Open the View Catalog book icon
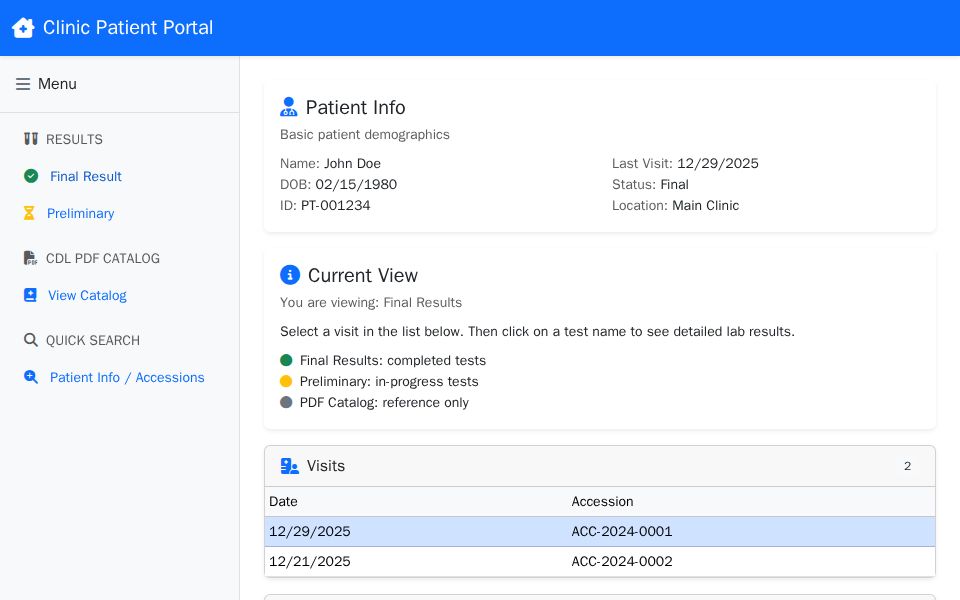This screenshot has width=960, height=600. point(31,295)
